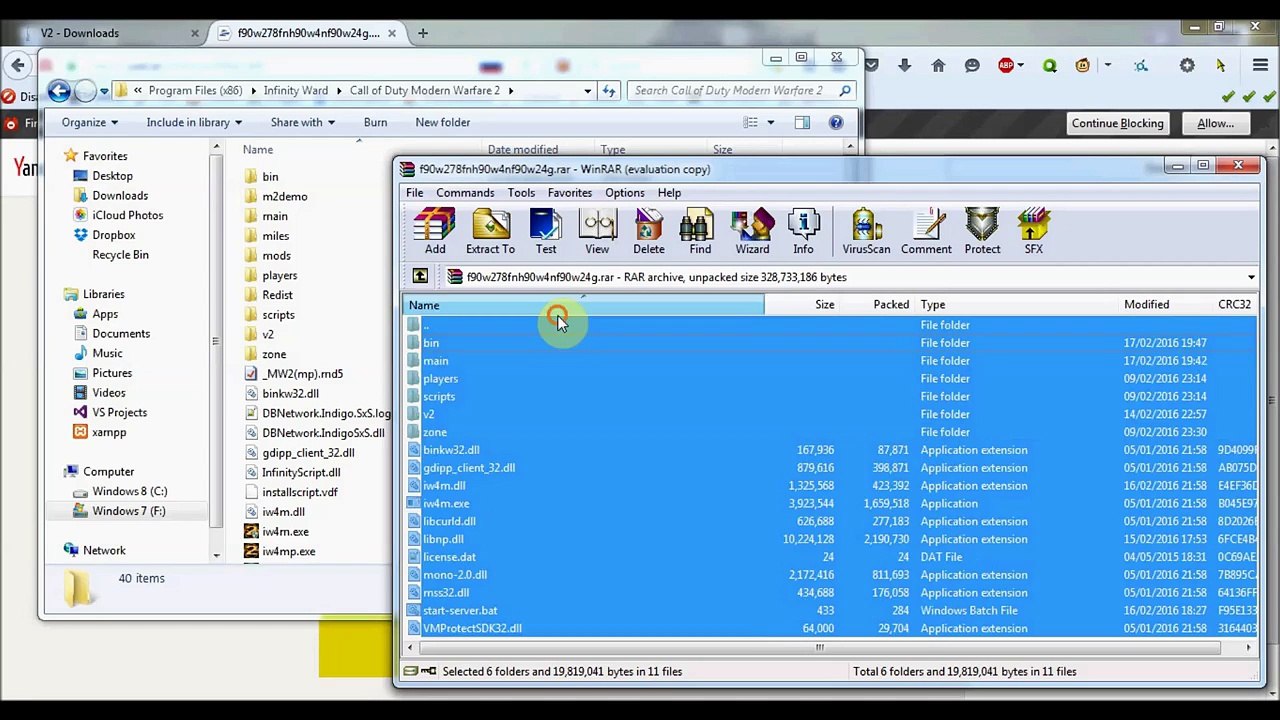The height and width of the screenshot is (720, 1280).
Task: Open the Include in library dropdown
Action: 194,122
